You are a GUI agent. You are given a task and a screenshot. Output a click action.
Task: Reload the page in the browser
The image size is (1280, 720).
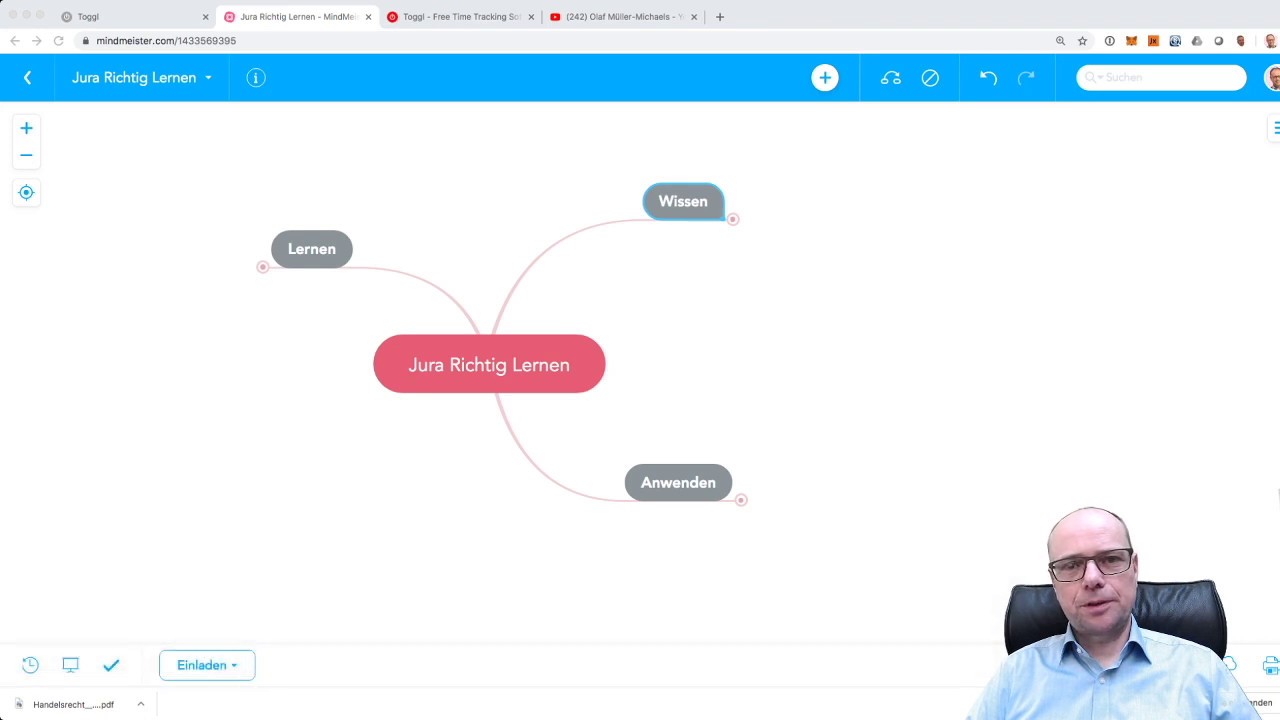[x=58, y=41]
